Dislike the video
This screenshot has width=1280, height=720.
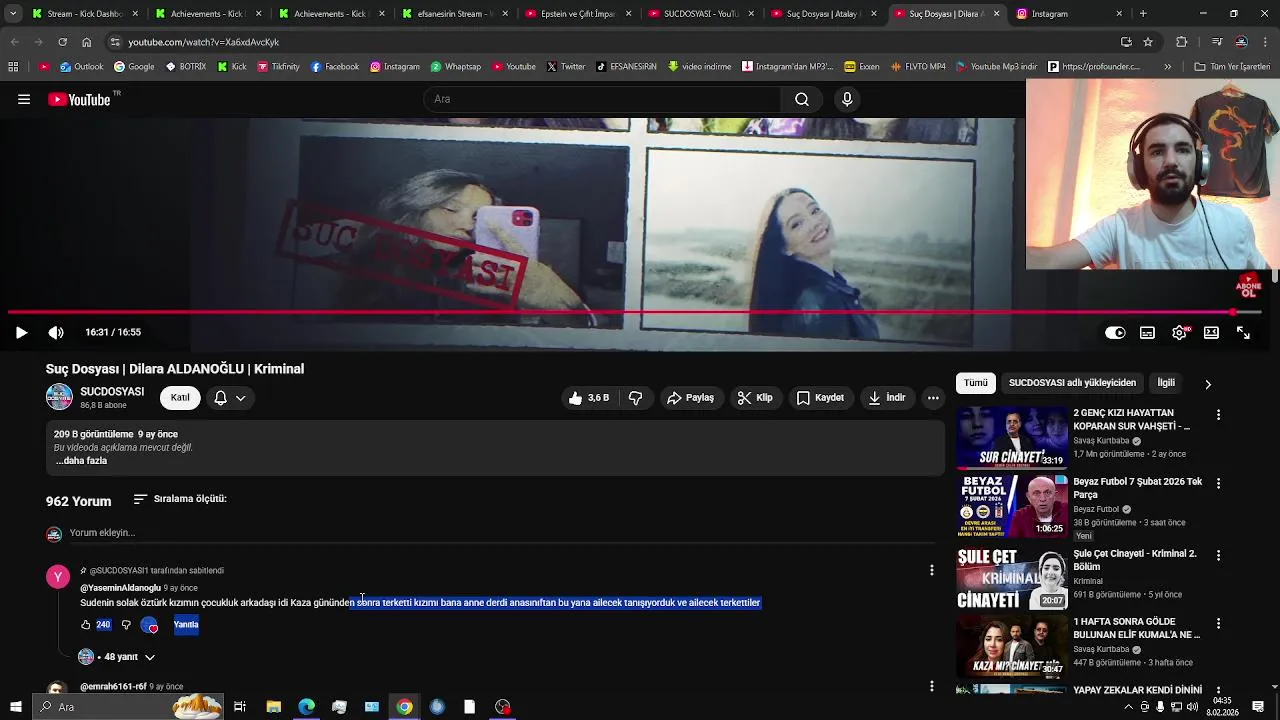pyautogui.click(x=635, y=398)
